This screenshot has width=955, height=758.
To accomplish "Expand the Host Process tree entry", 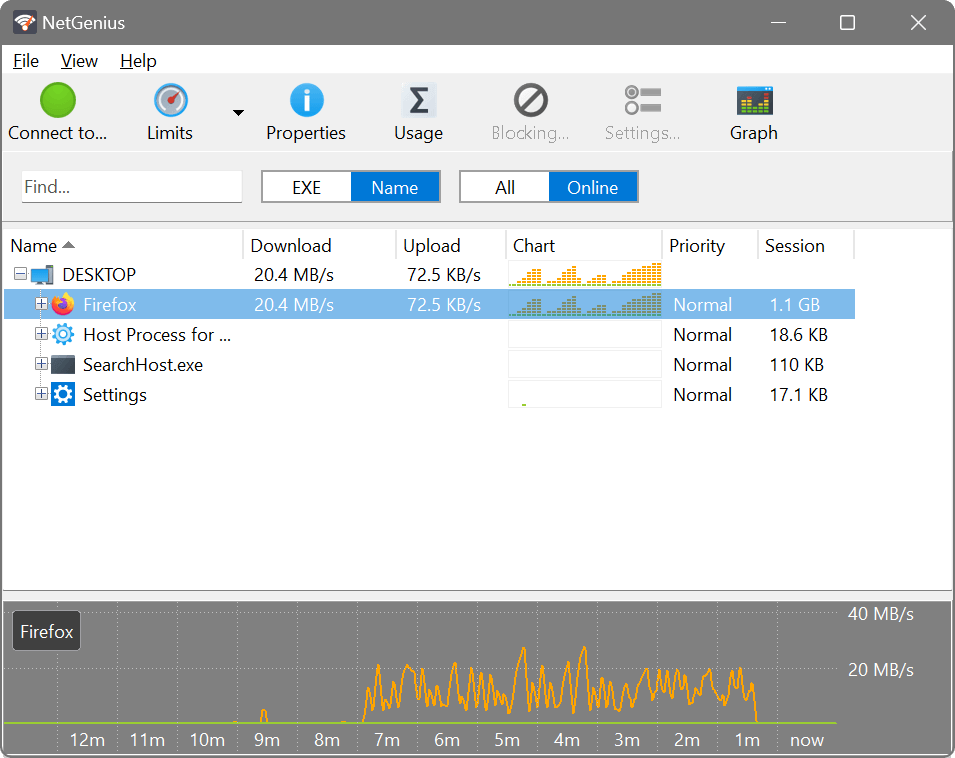I will tap(41, 335).
